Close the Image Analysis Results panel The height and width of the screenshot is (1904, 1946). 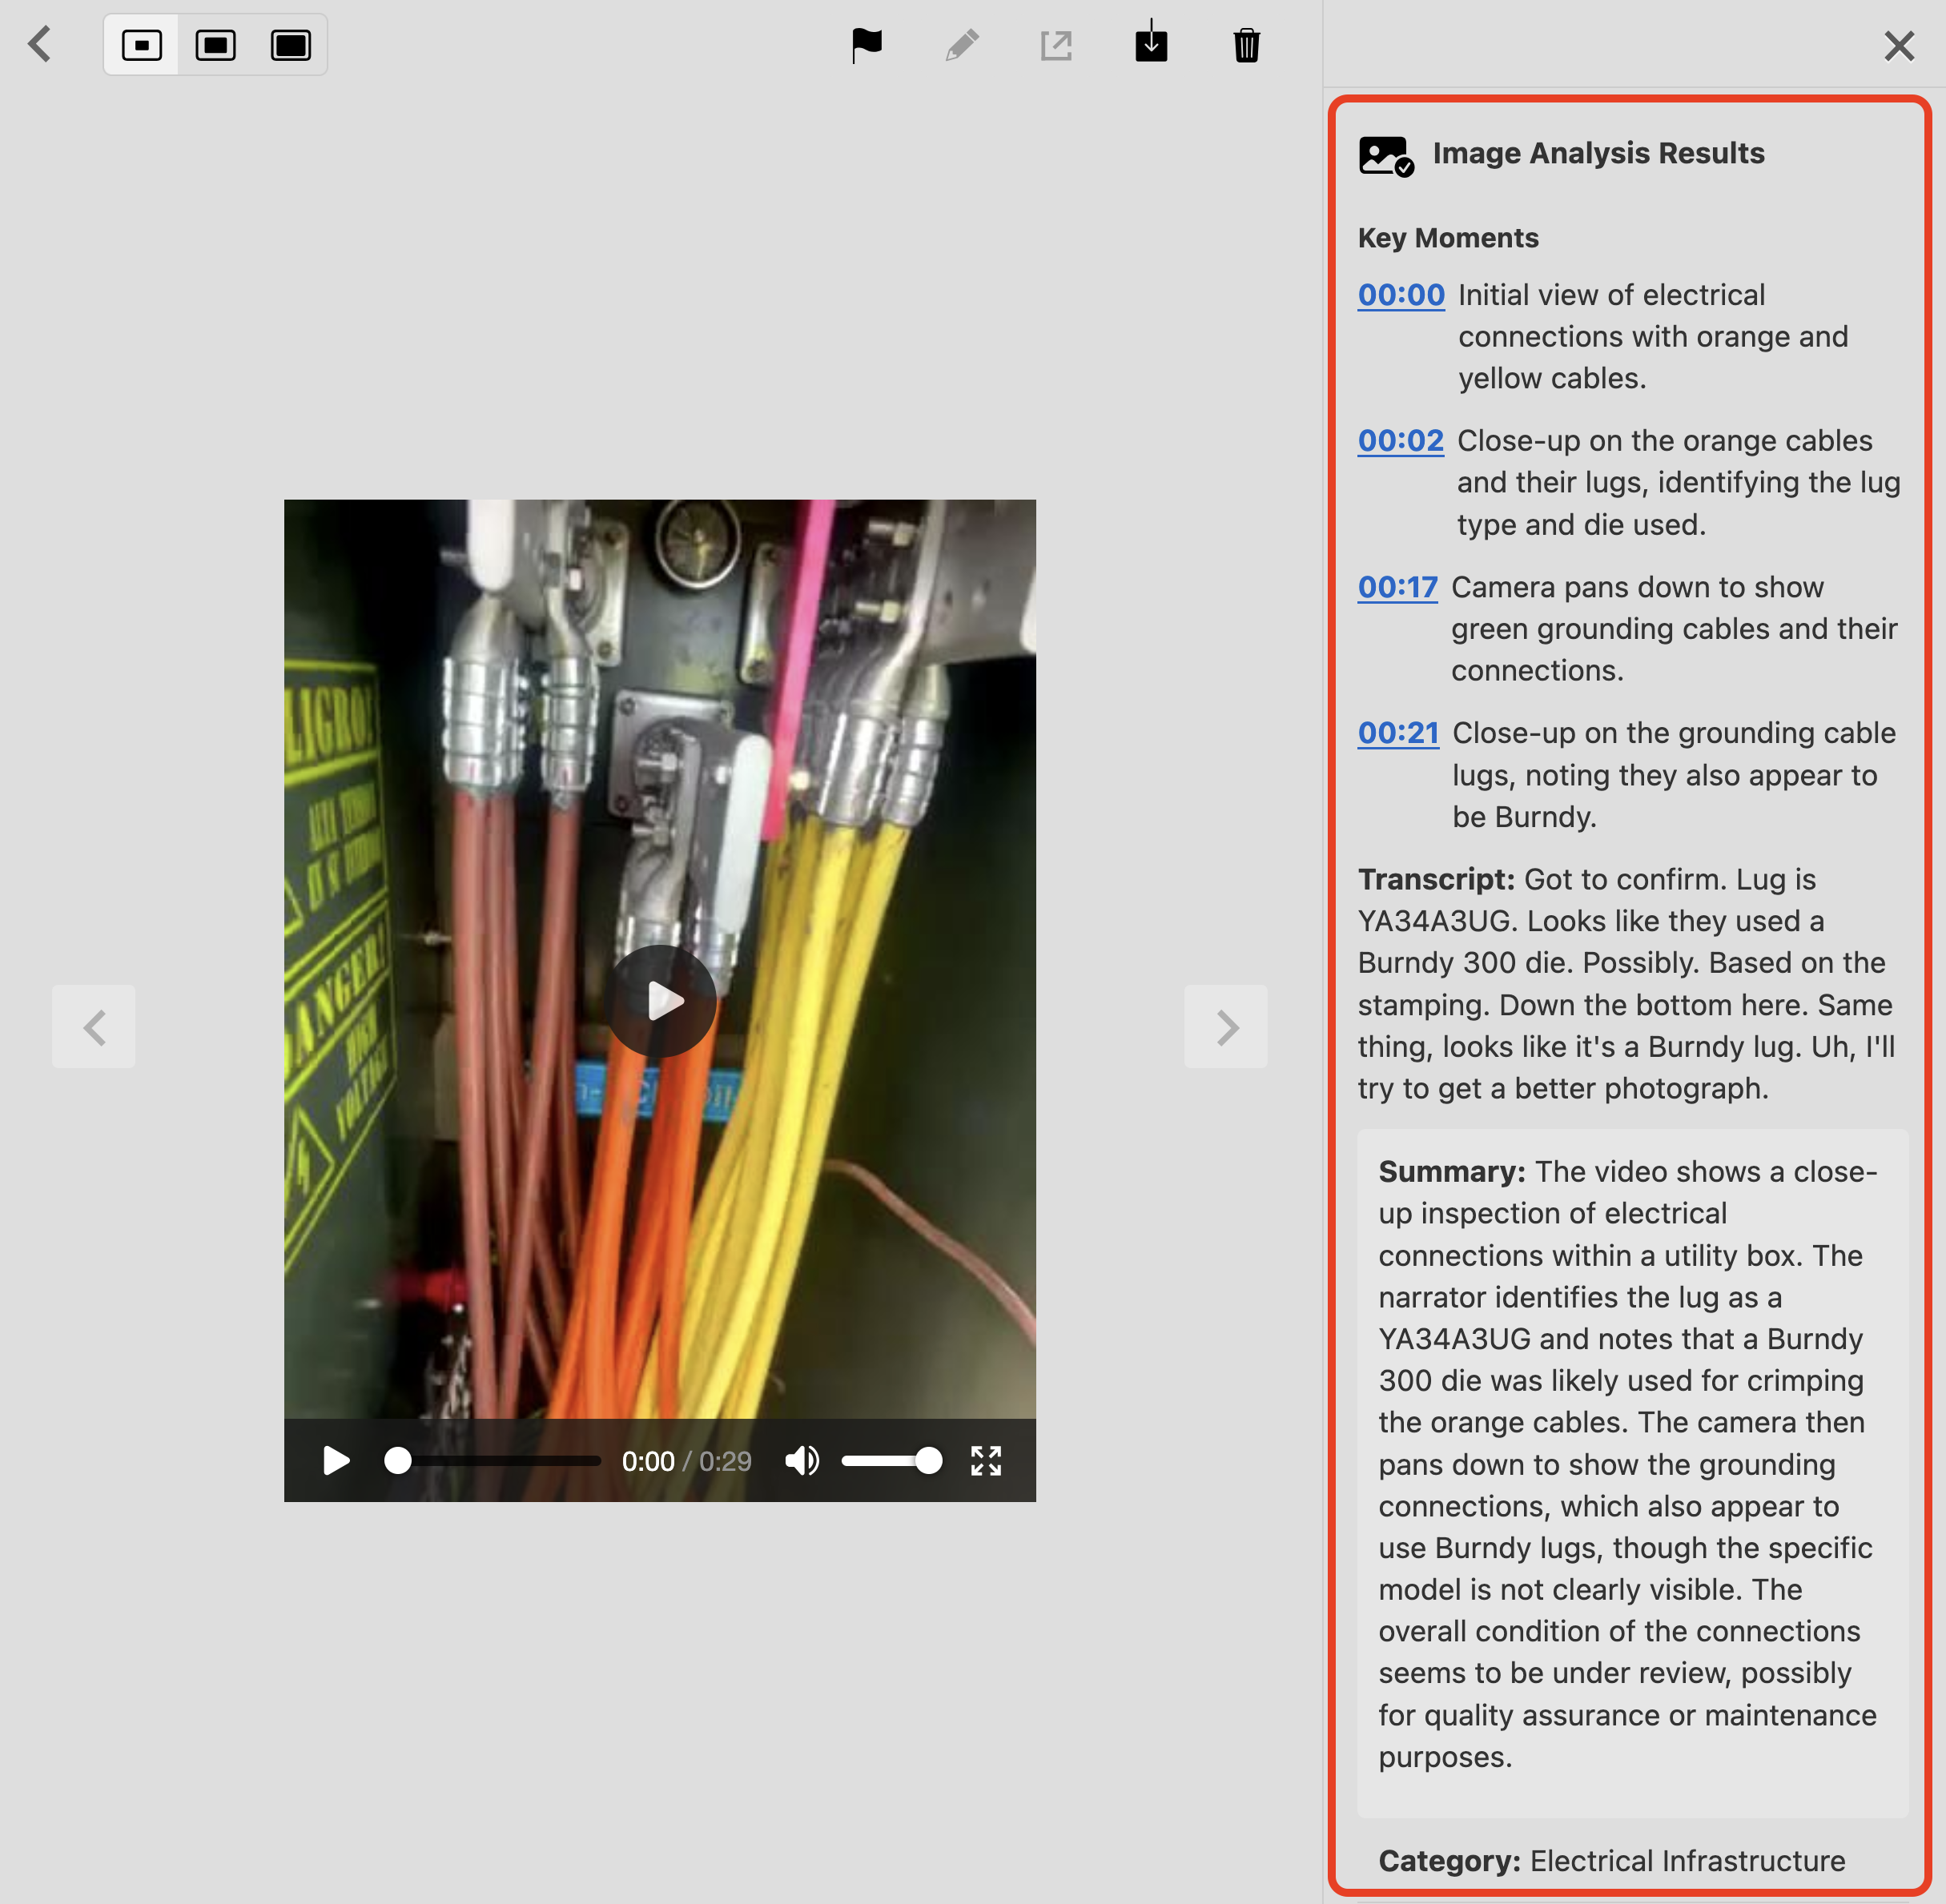1898,46
